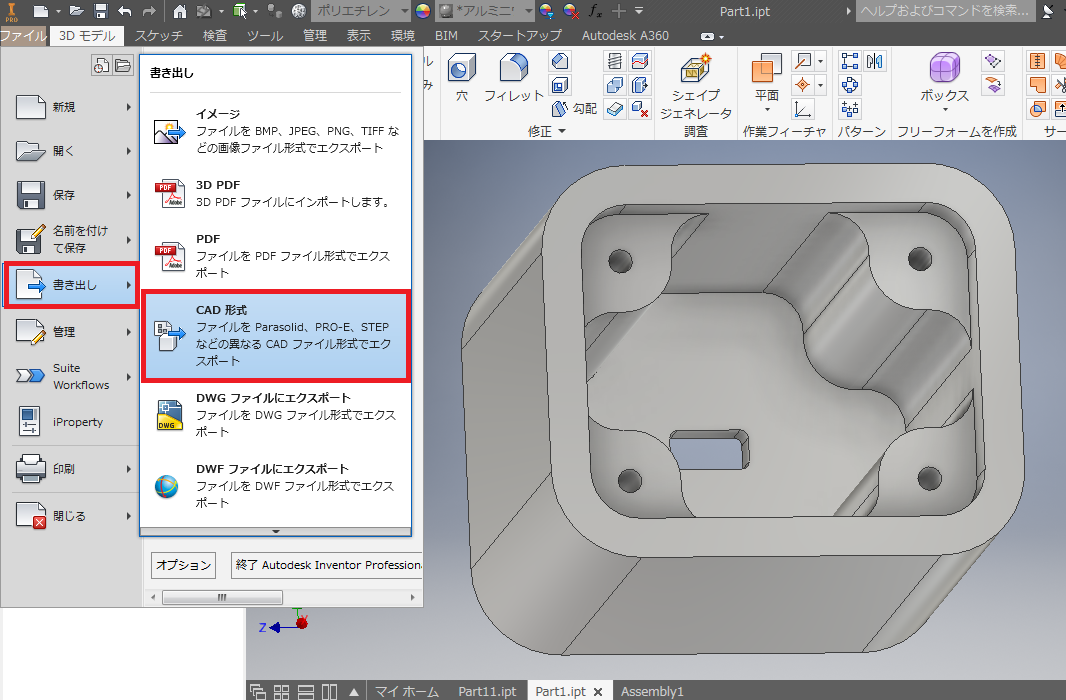Select the Combine tool icon

pyautogui.click(x=615, y=85)
